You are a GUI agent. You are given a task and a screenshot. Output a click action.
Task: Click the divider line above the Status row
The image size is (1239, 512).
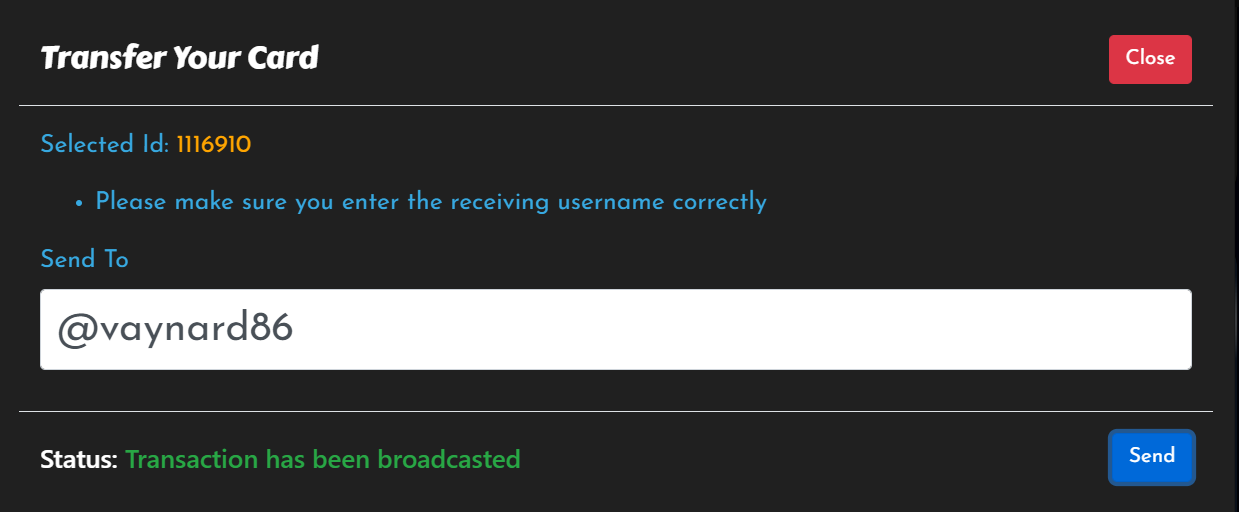click(616, 411)
